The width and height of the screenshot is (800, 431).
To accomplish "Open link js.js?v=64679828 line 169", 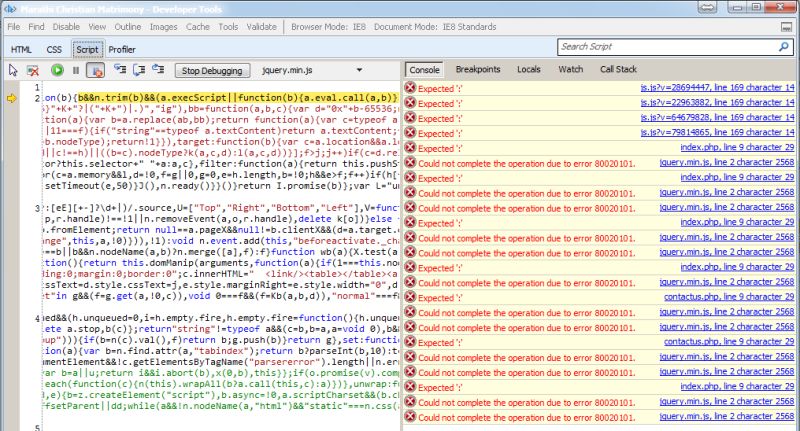I will 717,117.
